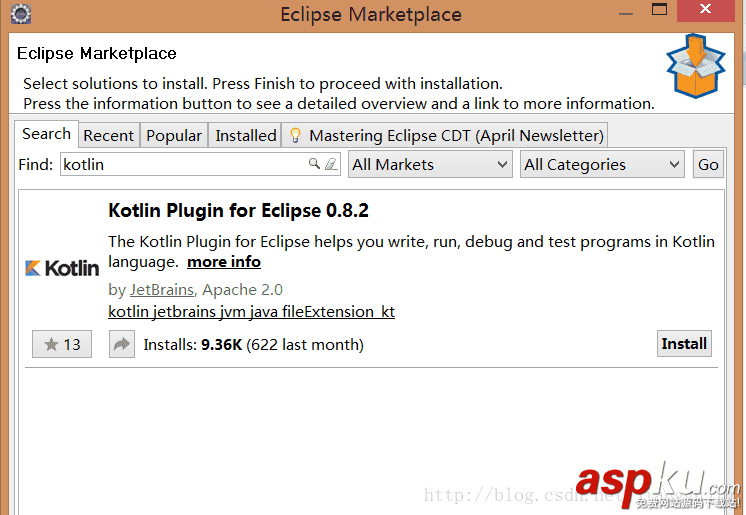Viewport: 746px width, 515px height.
Task: Click the Kotlin Plugin for Eclipse 0.8.2 title
Action: 238,210
